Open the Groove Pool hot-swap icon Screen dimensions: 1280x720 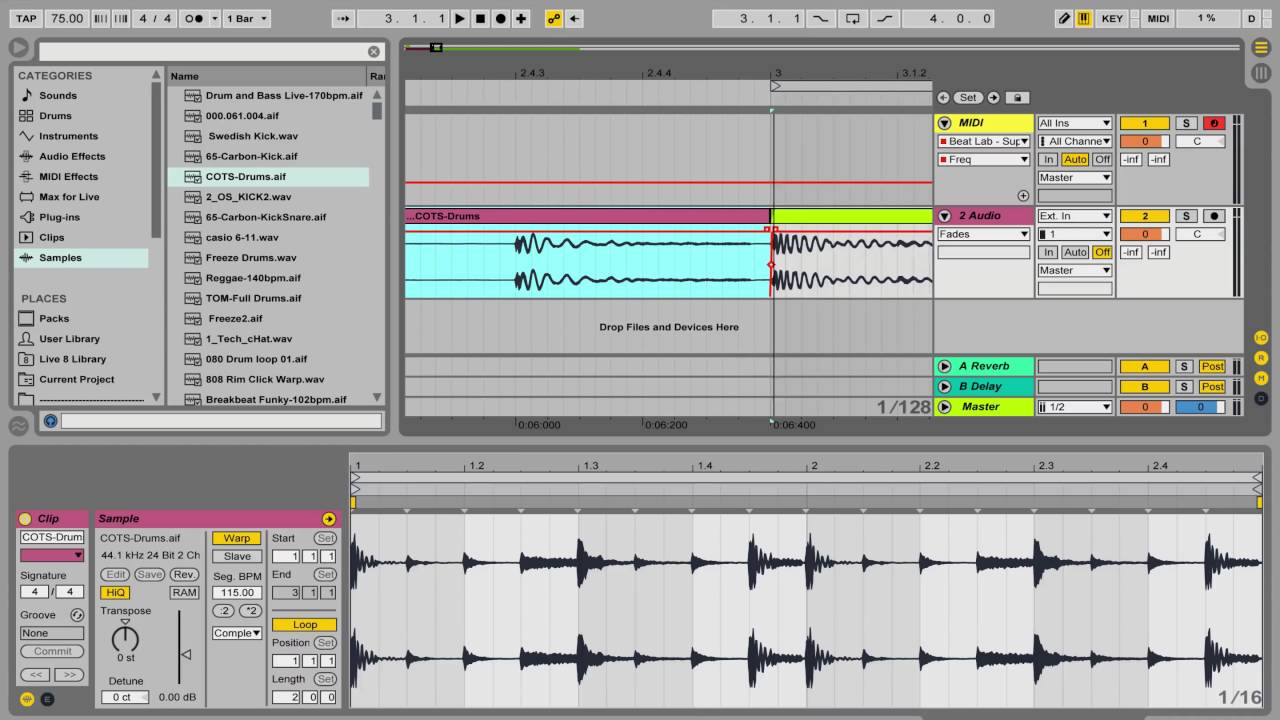pos(77,615)
